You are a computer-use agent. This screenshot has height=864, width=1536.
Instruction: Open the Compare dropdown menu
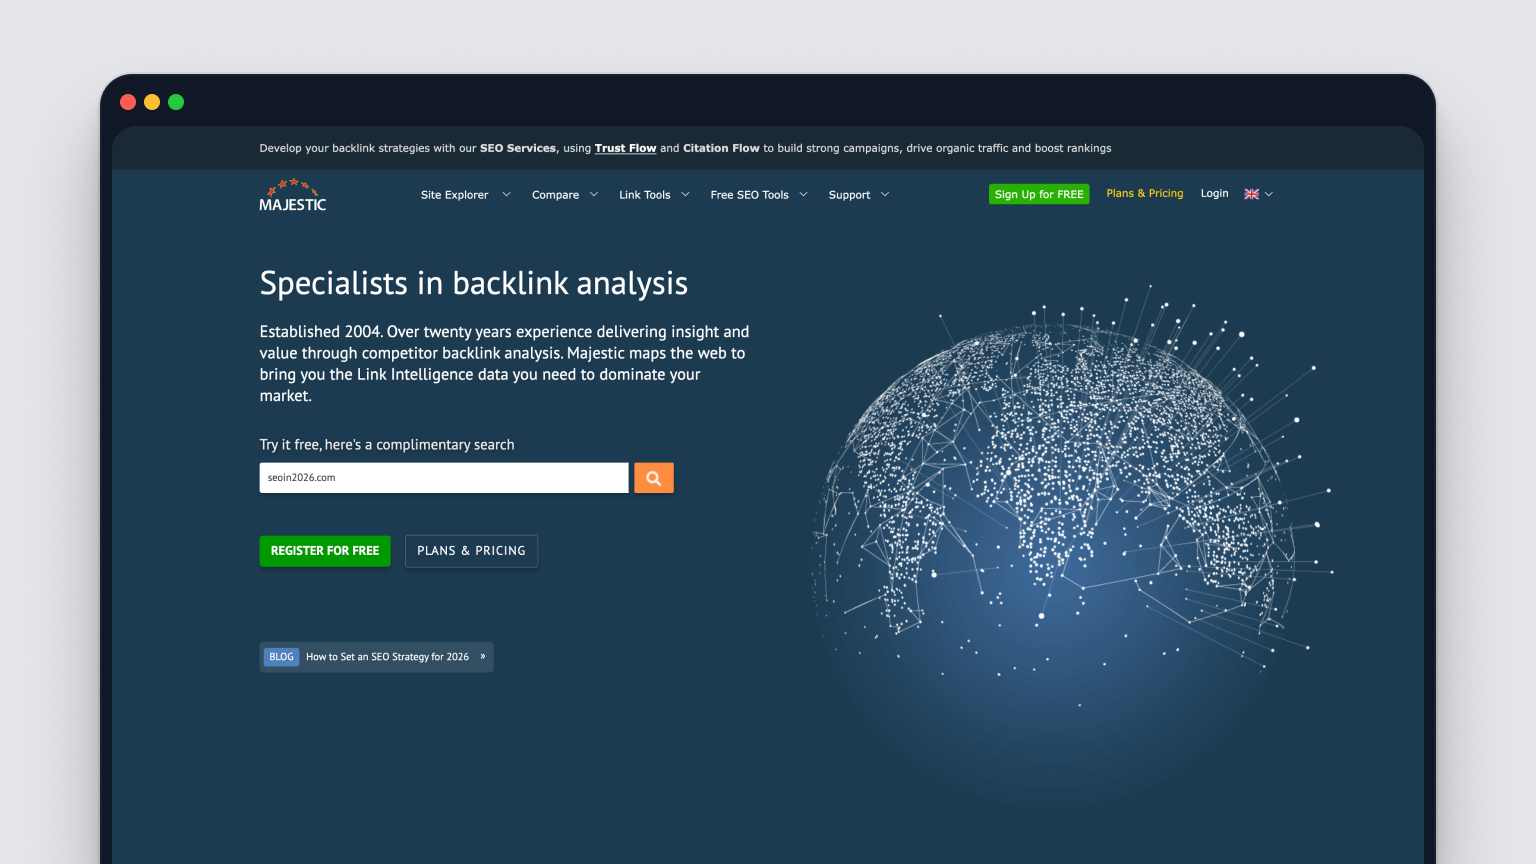pyautogui.click(x=563, y=194)
